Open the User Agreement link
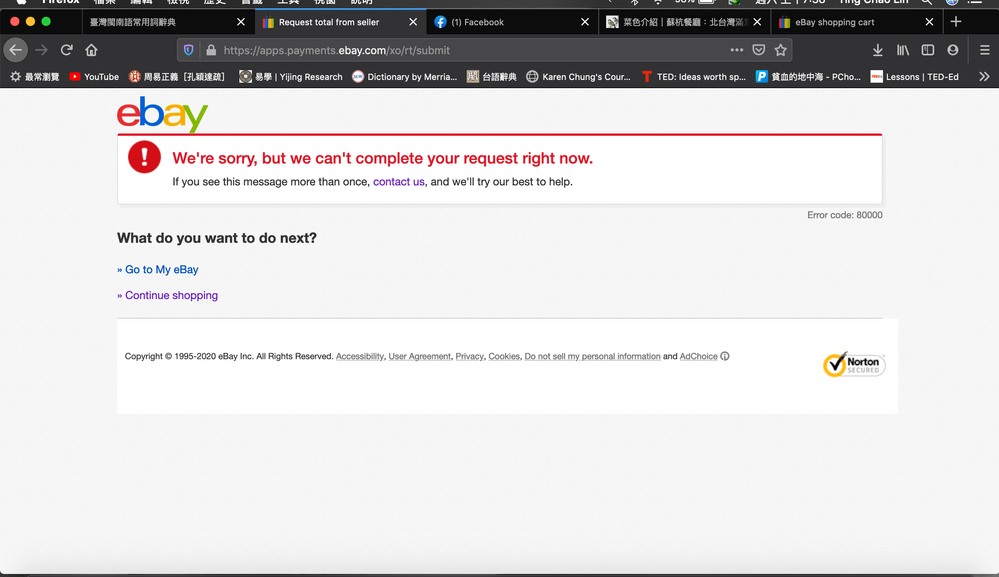Screen dimensions: 999x577 point(419,356)
